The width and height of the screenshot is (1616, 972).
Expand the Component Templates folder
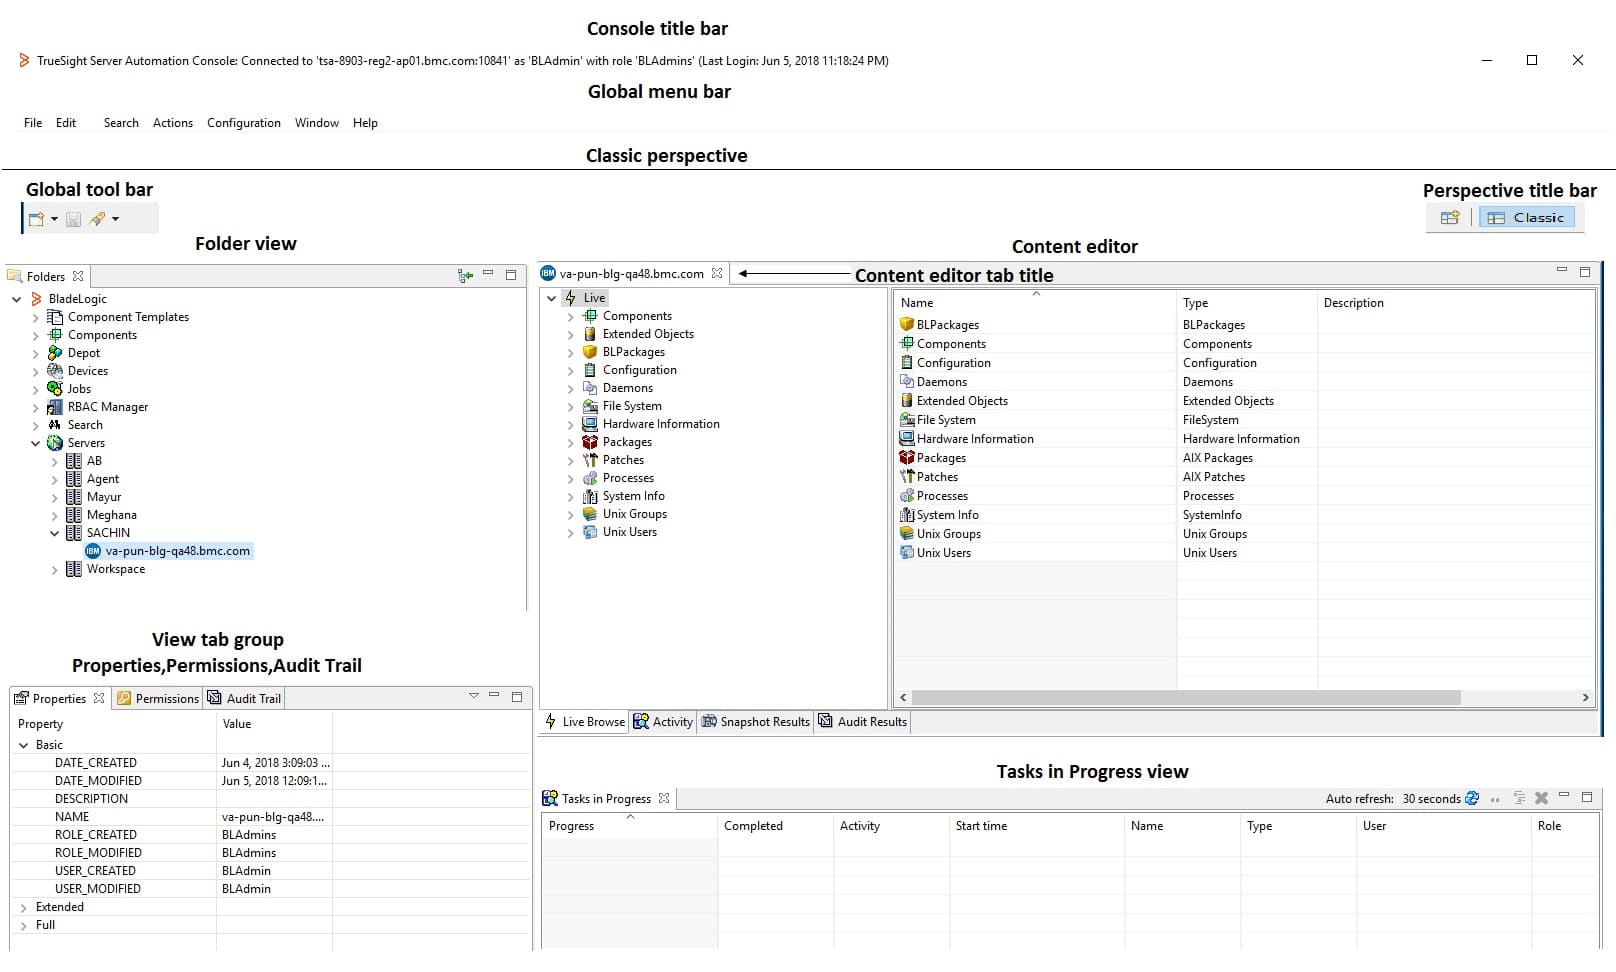36,317
